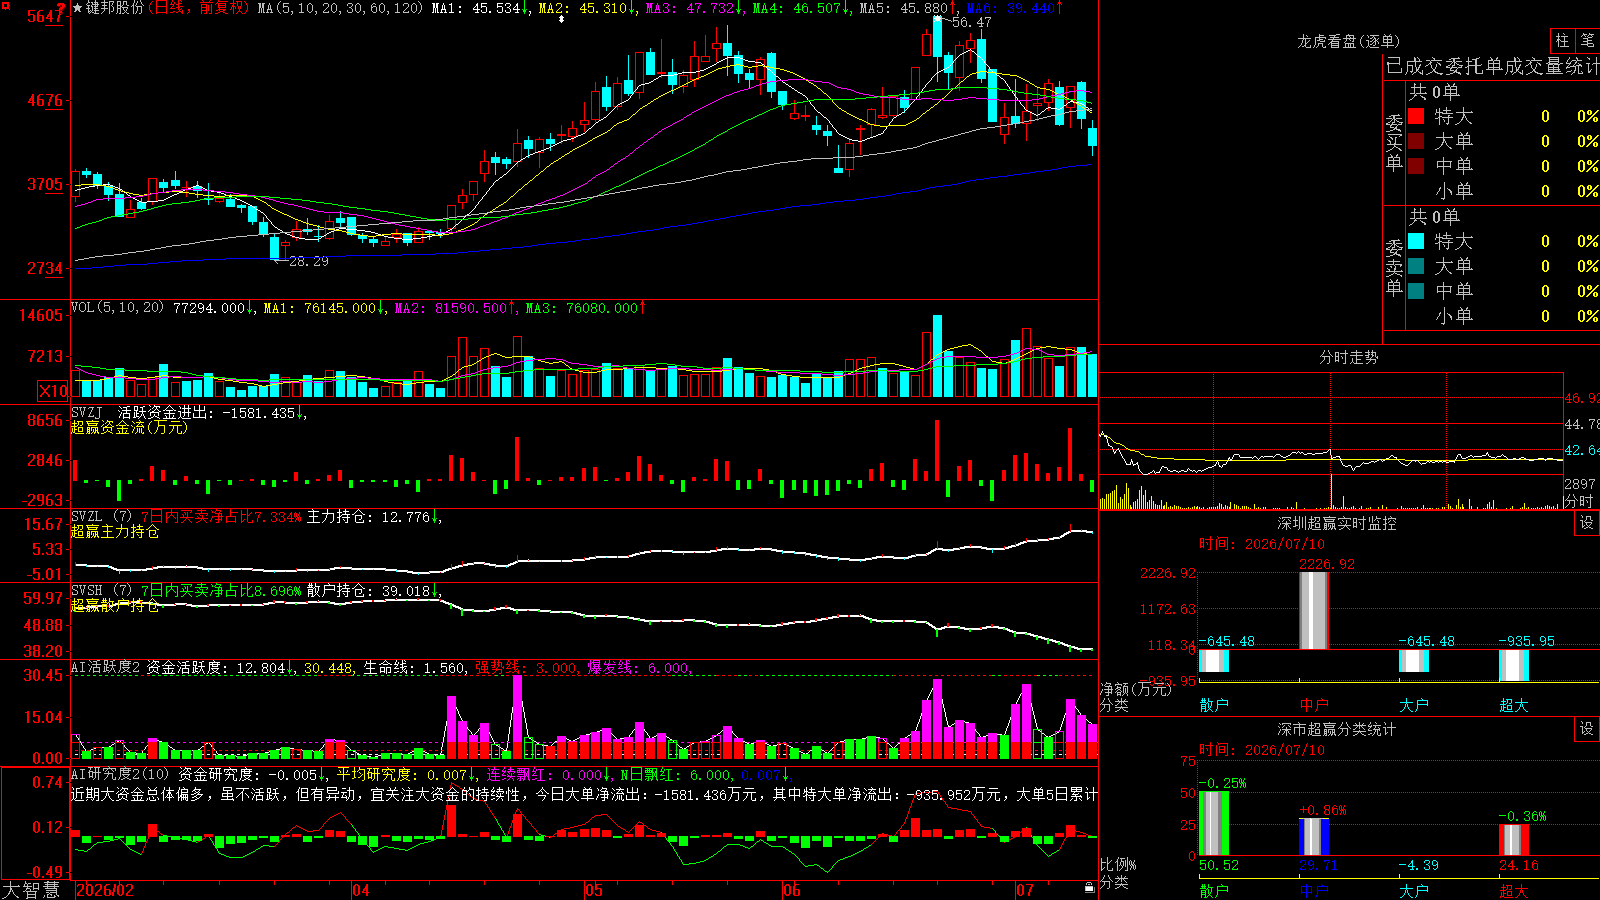Image resolution: width=1600 pixels, height=900 pixels.
Task: Click the AI活跃度2 indicator label
Action: [x=106, y=667]
